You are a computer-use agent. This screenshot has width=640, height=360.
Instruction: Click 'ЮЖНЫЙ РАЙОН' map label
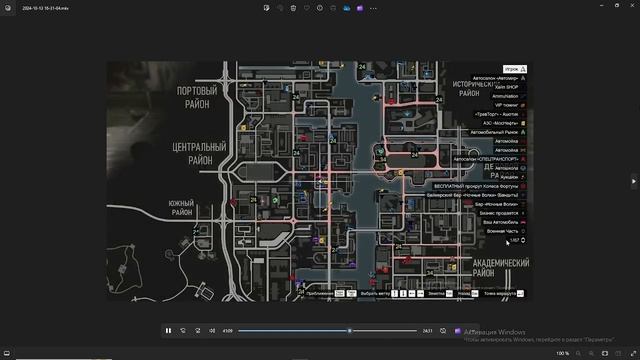point(182,207)
